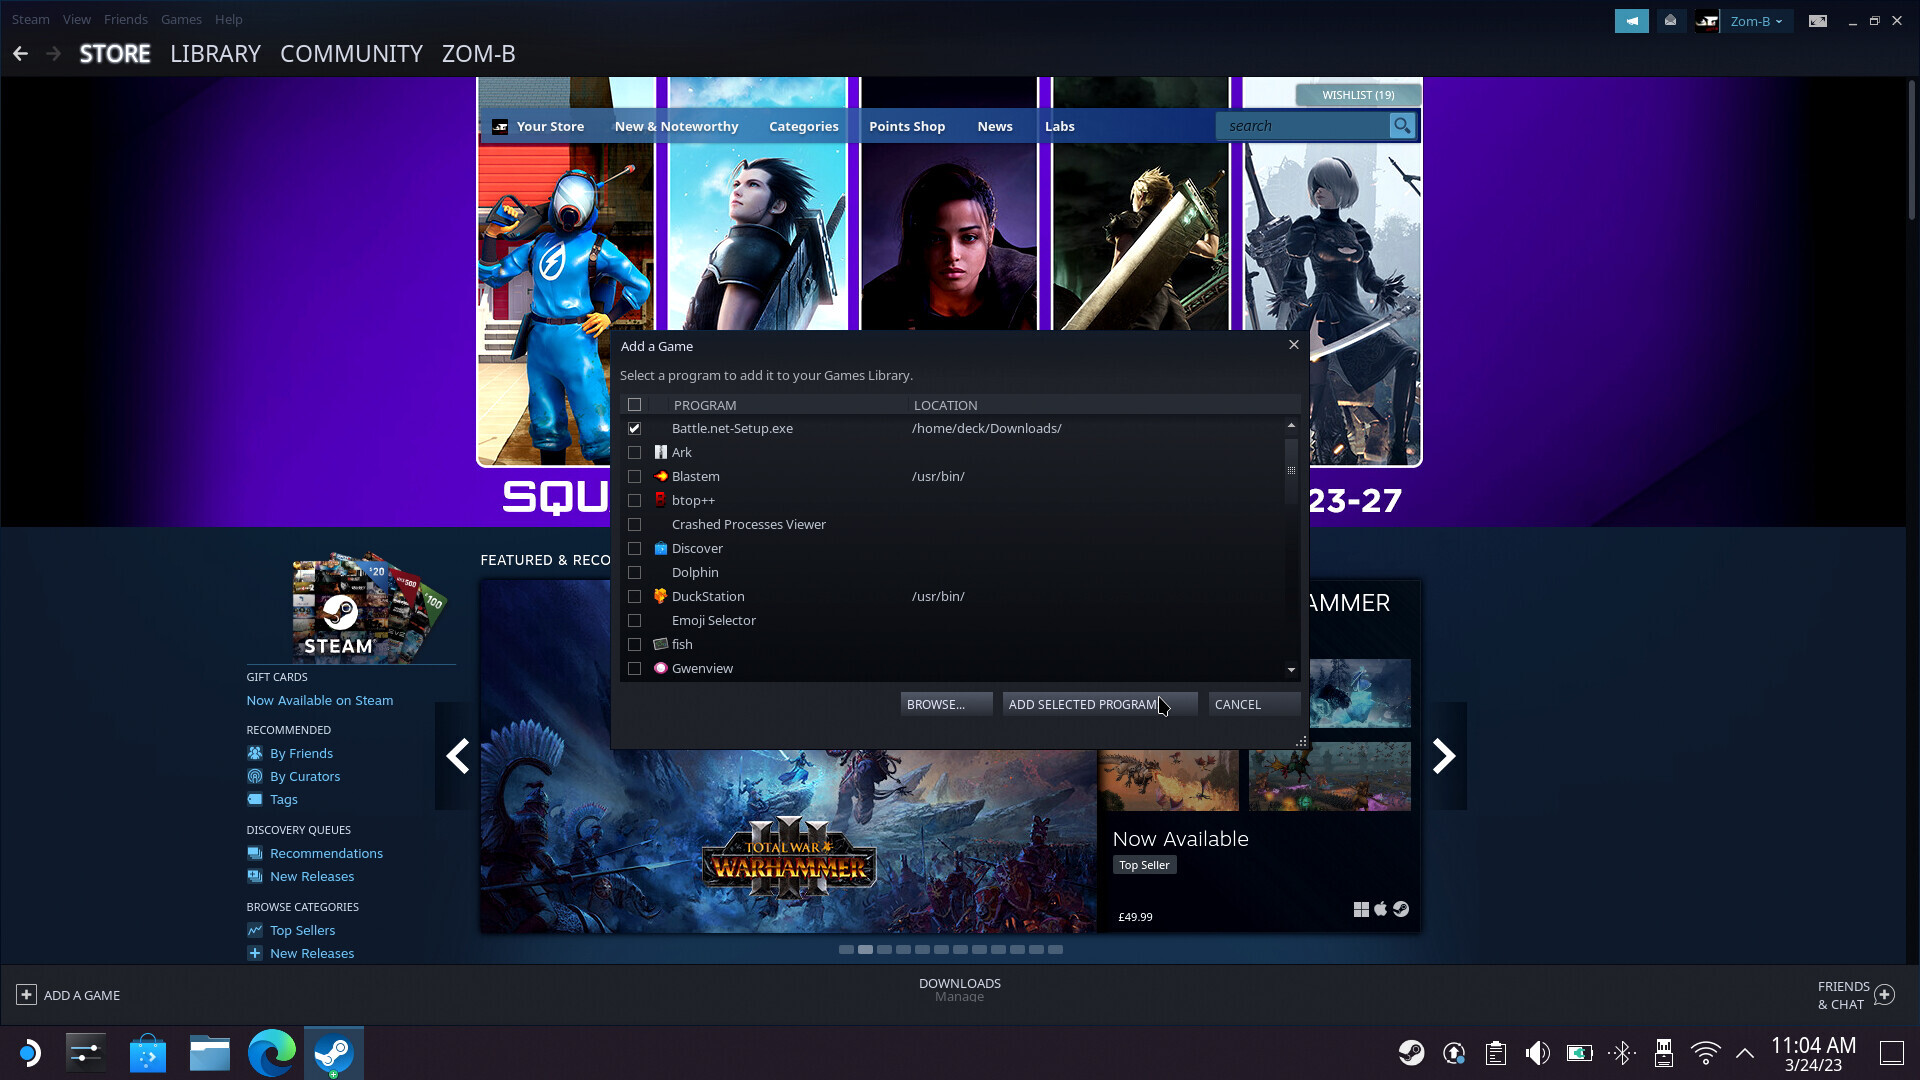Click the File Manager icon in taskbar

[210, 1051]
